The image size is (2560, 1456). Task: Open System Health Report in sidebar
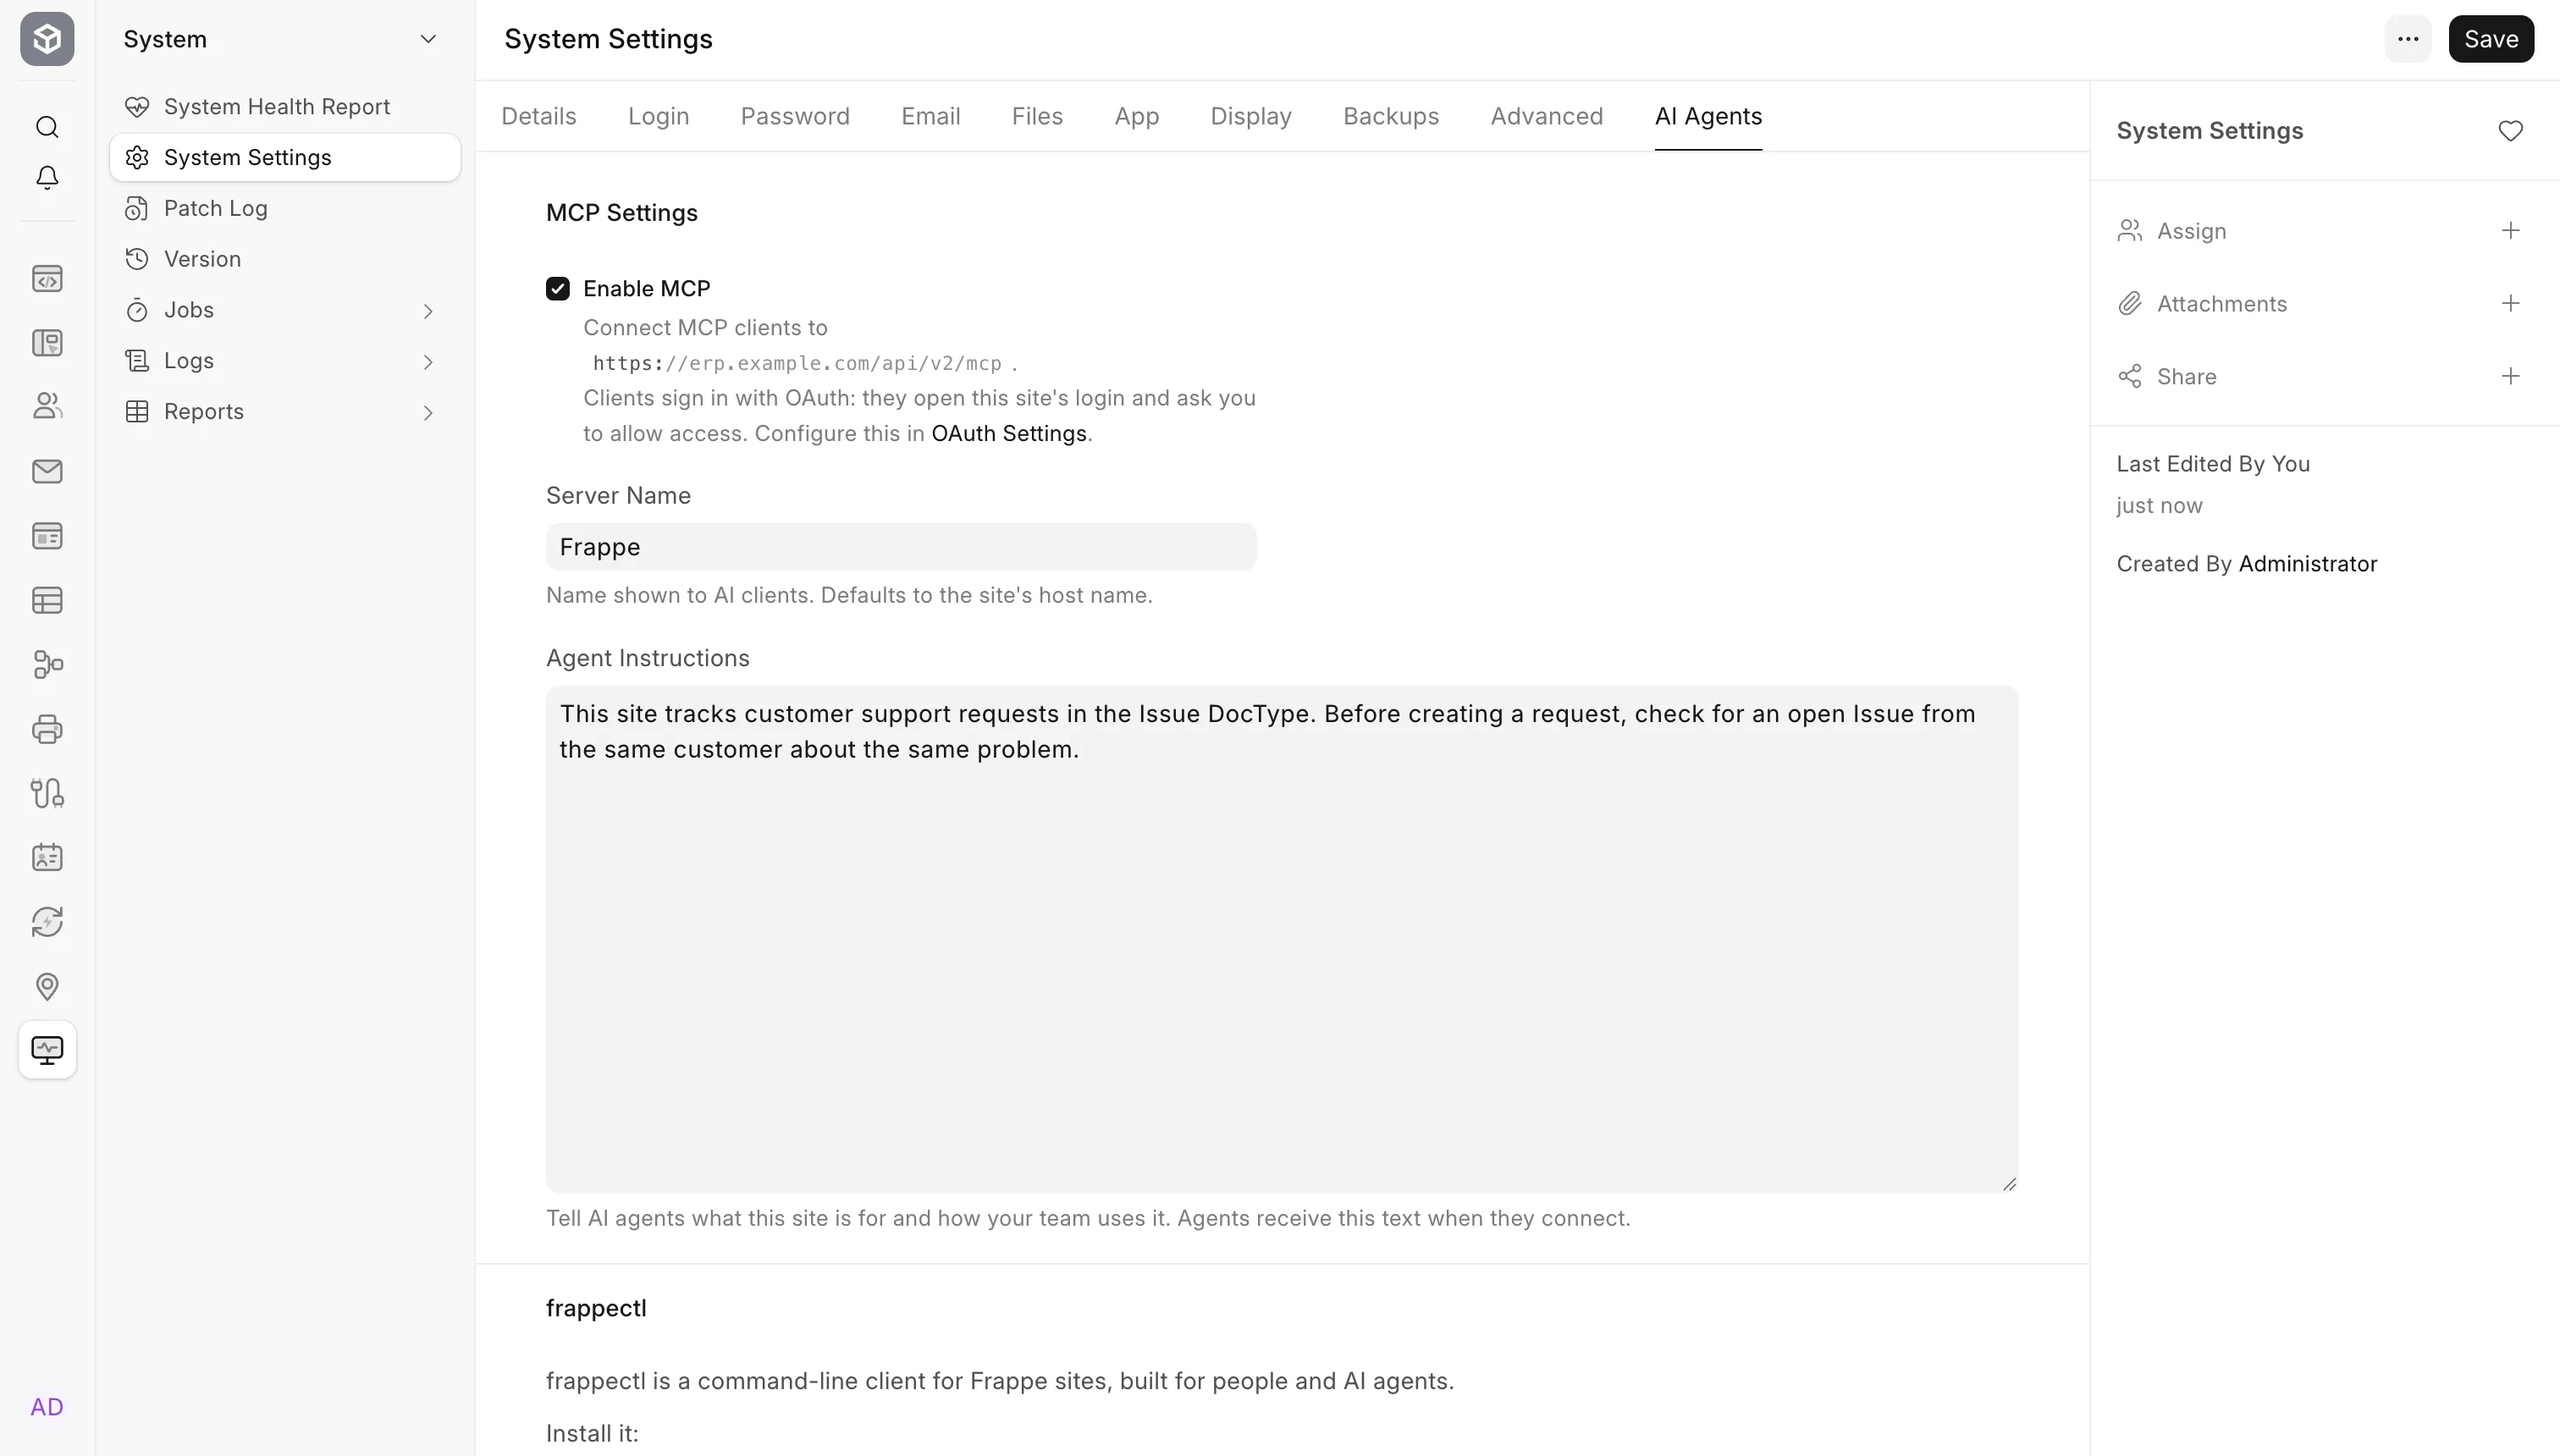(x=285, y=107)
